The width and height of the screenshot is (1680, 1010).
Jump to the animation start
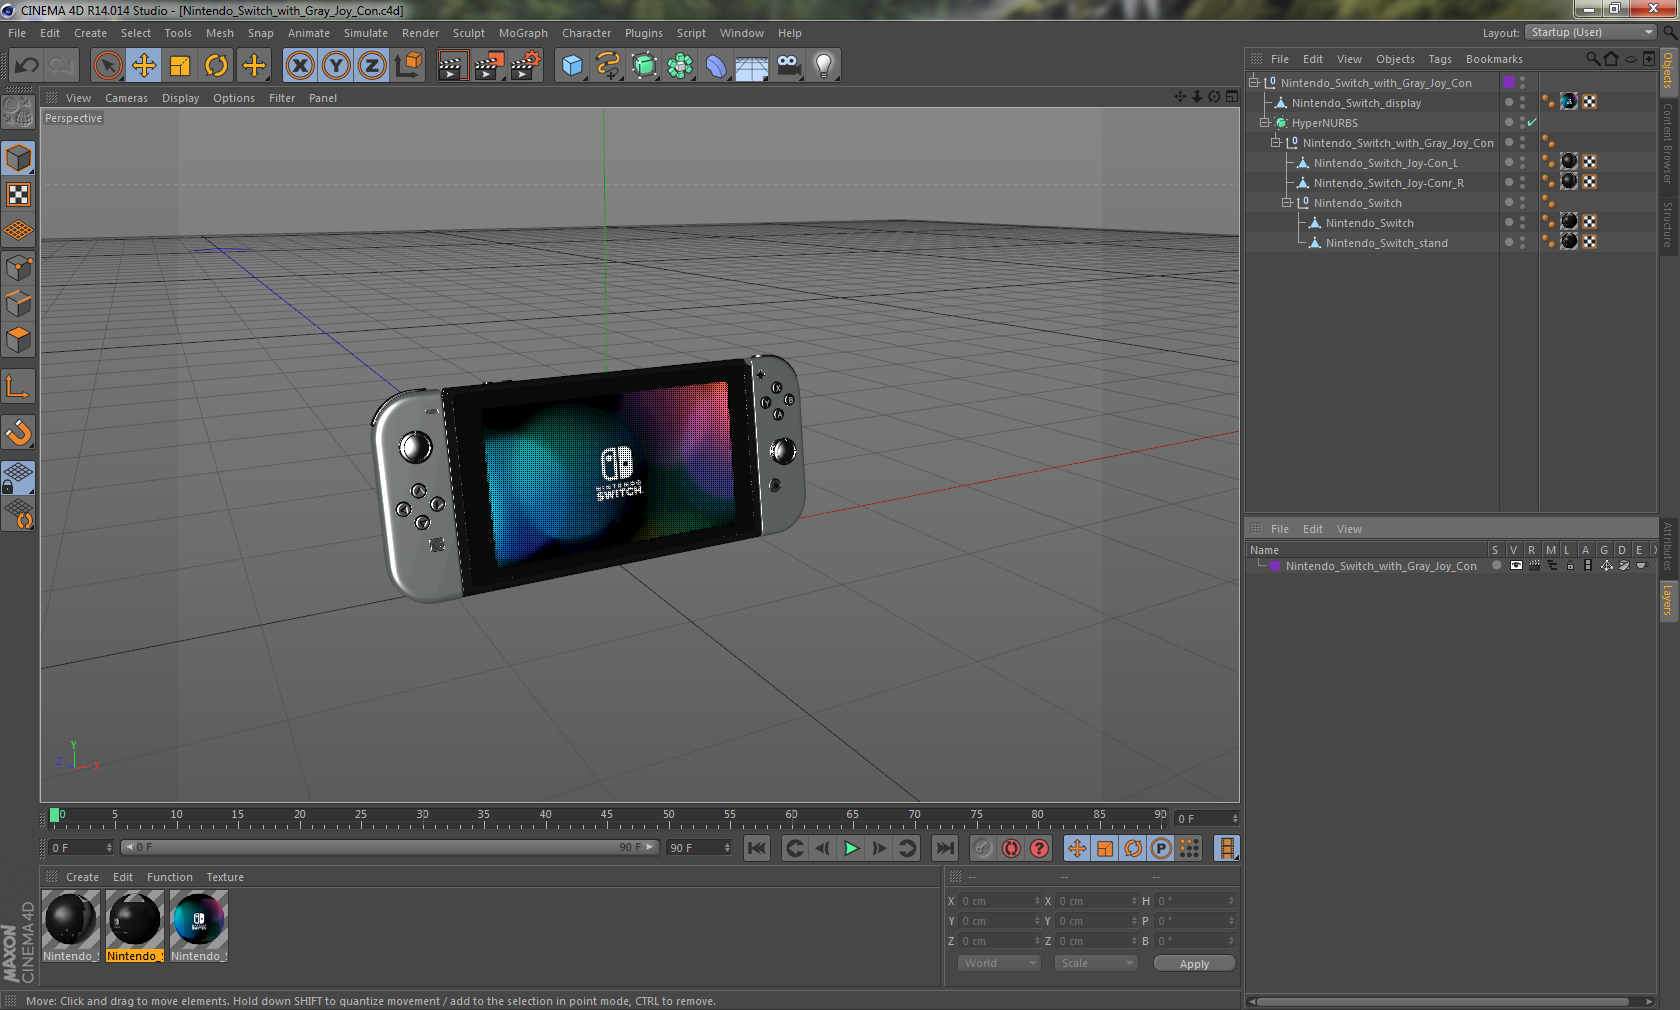point(757,849)
